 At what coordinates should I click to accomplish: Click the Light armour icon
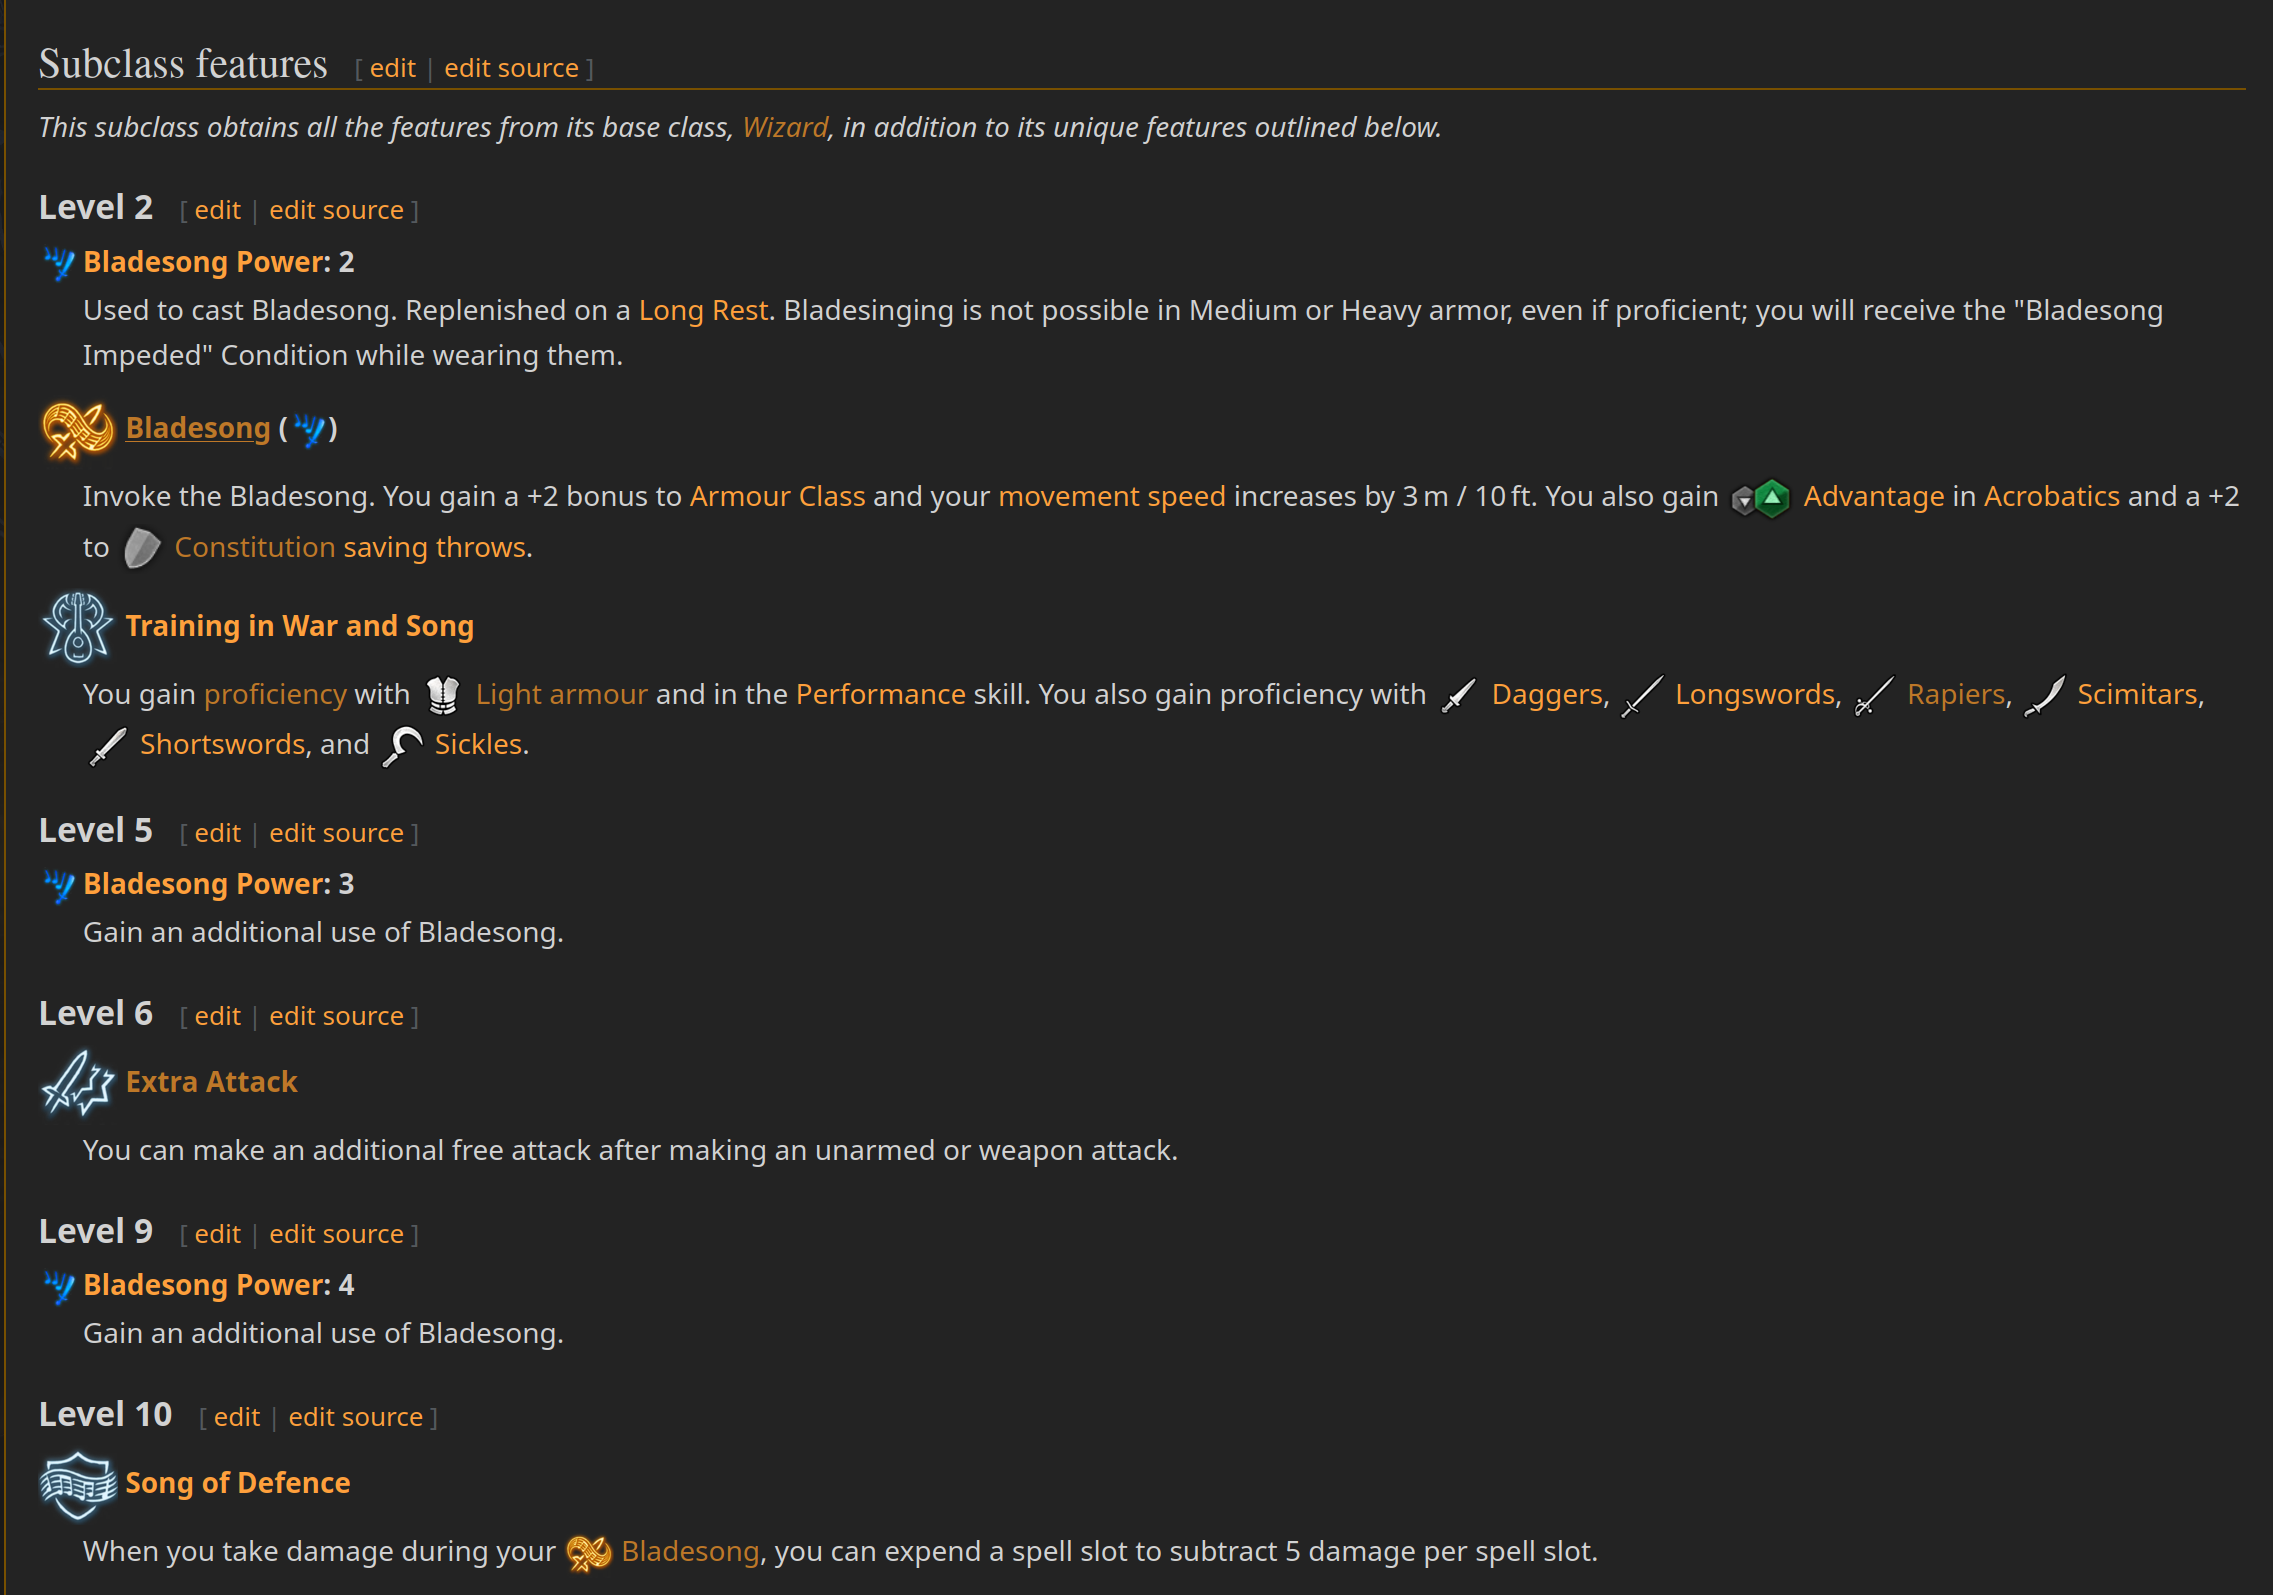pos(443,695)
